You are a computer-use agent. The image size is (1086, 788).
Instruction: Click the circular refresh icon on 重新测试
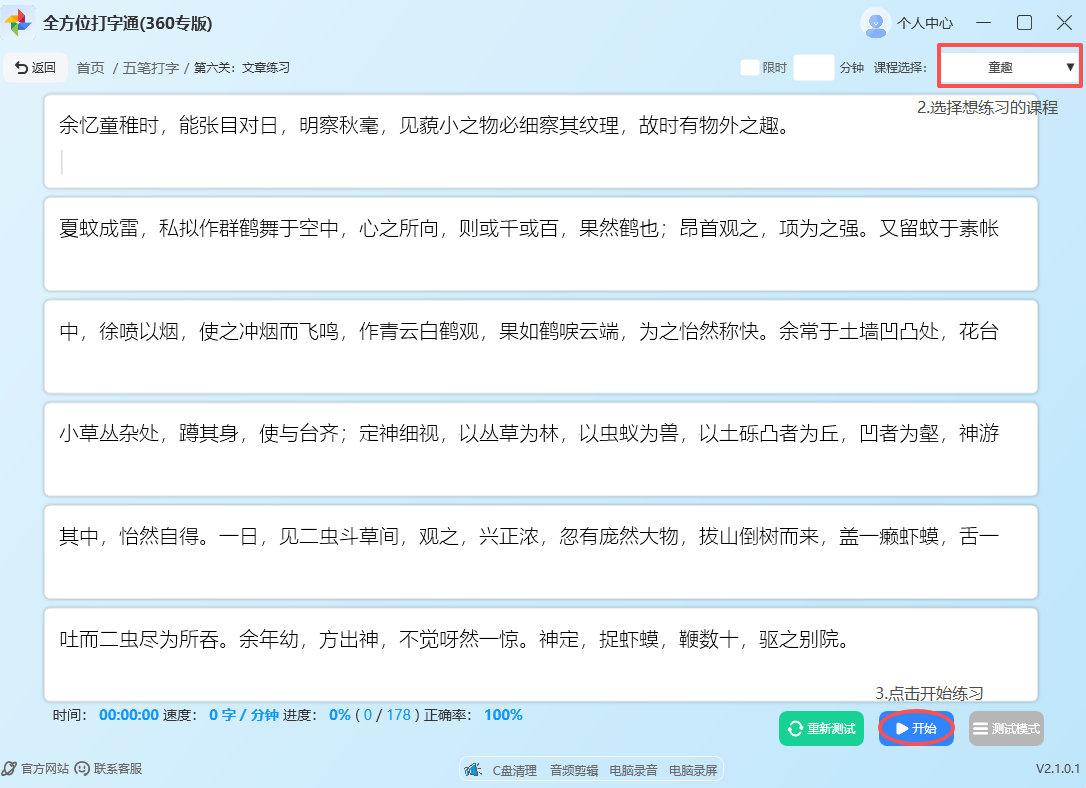tap(793, 729)
